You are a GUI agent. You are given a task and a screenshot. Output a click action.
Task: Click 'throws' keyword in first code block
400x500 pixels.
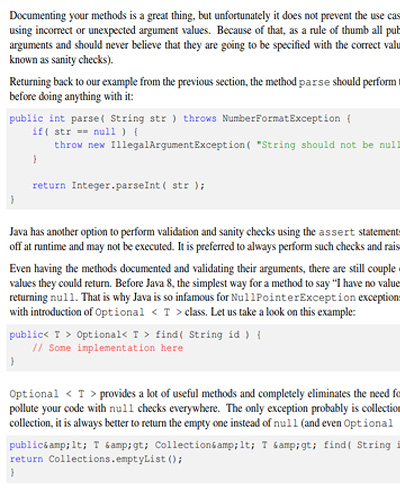(200, 118)
